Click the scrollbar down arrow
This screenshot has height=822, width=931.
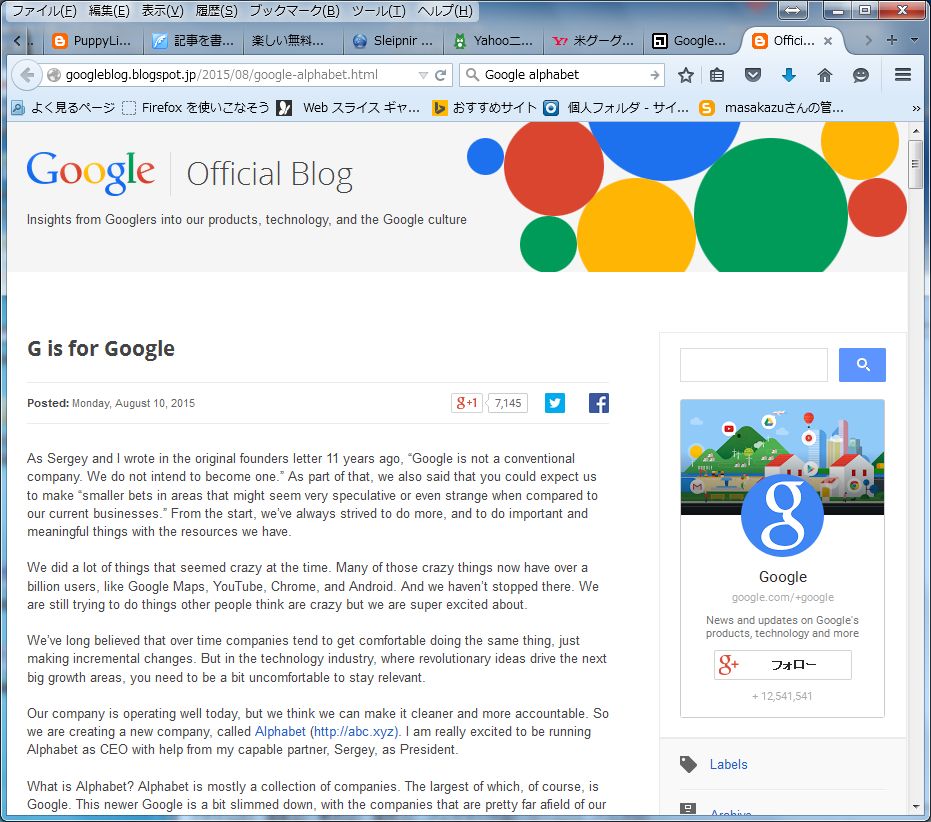tap(916, 807)
